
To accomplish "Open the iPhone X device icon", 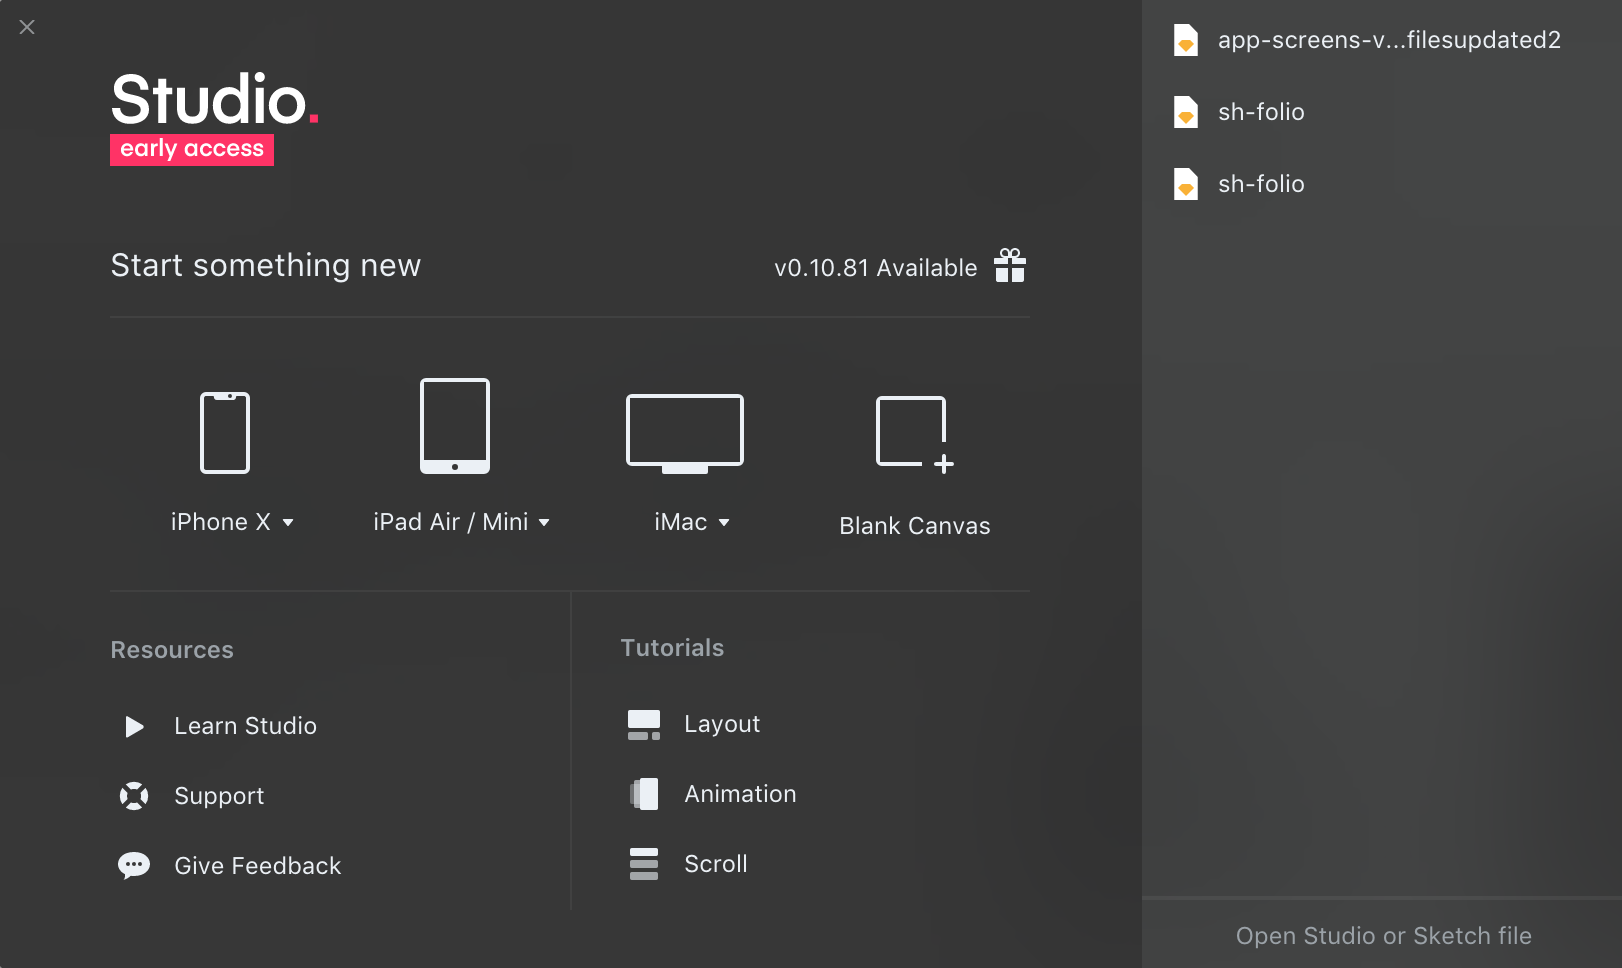I will click(224, 432).
